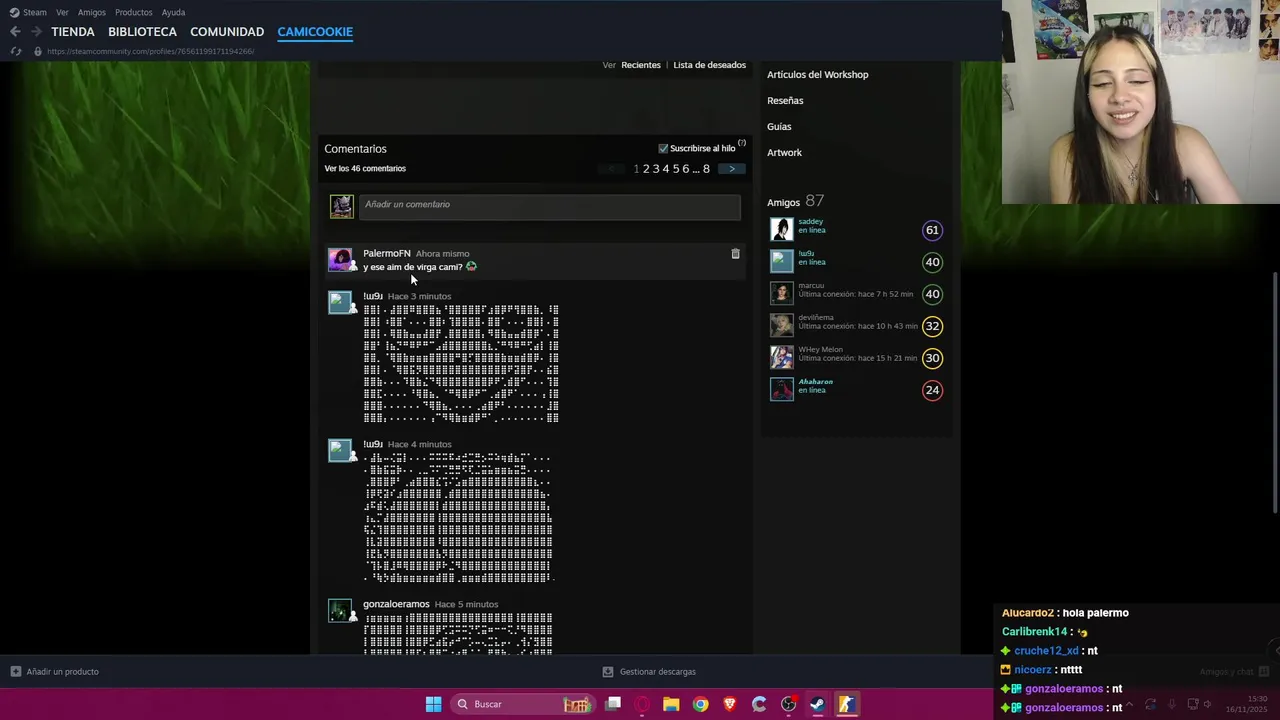This screenshot has height=720, width=1280.
Task: Open Ahaharon's avatar in friends list
Action: tap(781, 390)
